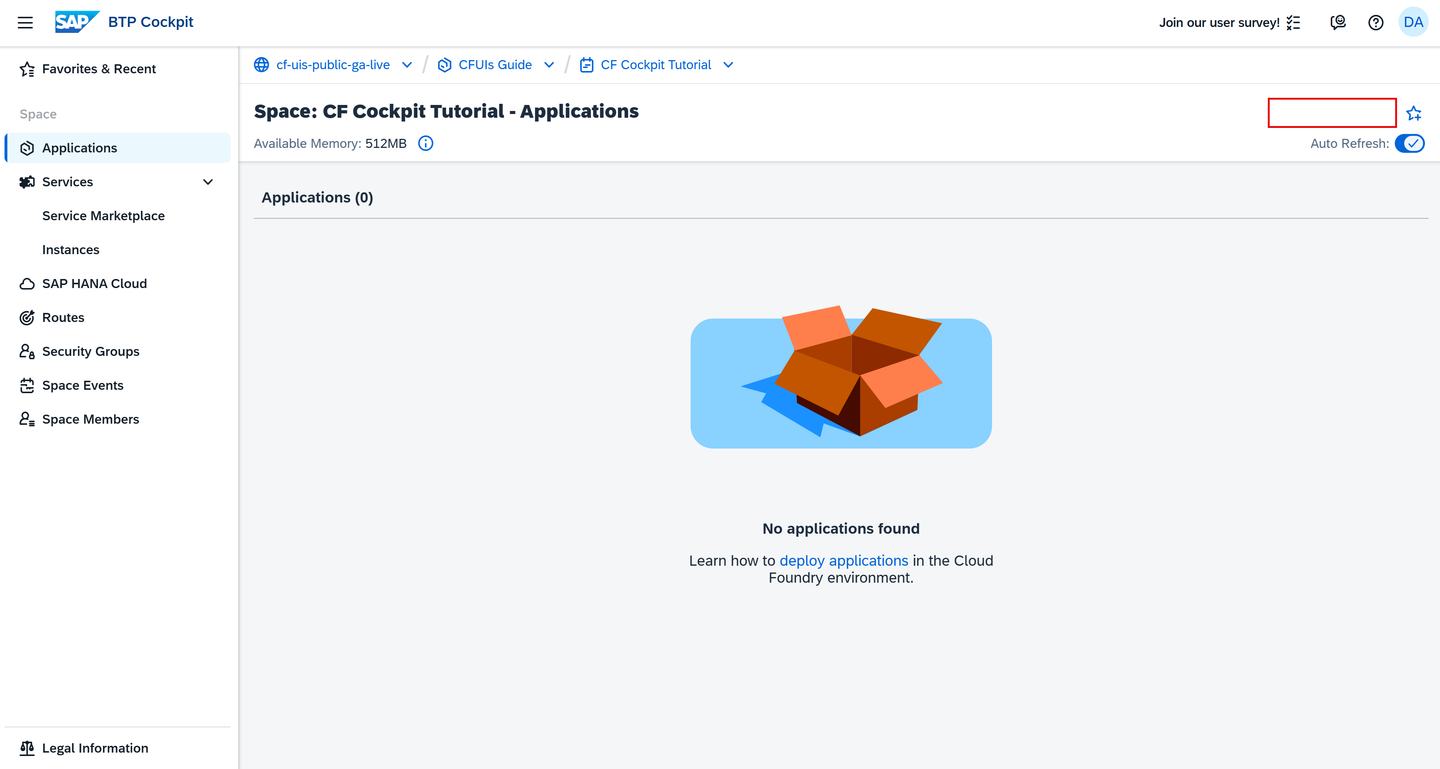The image size is (1440, 769).
Task: Go to Instances
Action: [118, 250]
